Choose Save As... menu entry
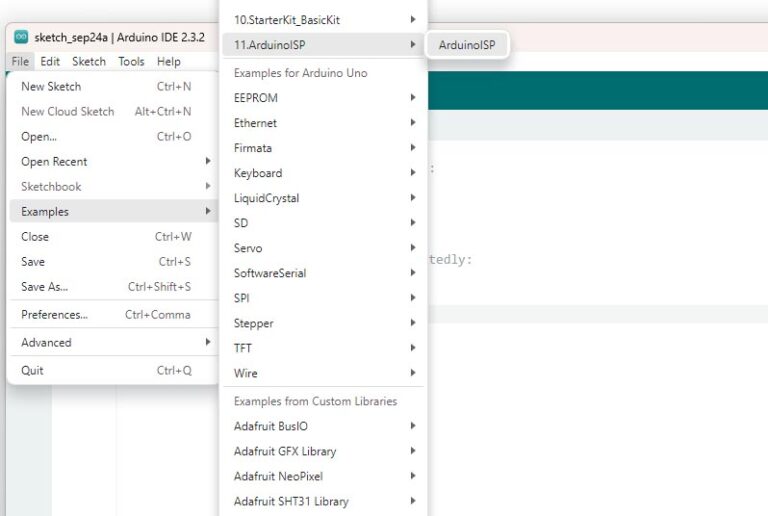The image size is (768, 516). [113, 287]
